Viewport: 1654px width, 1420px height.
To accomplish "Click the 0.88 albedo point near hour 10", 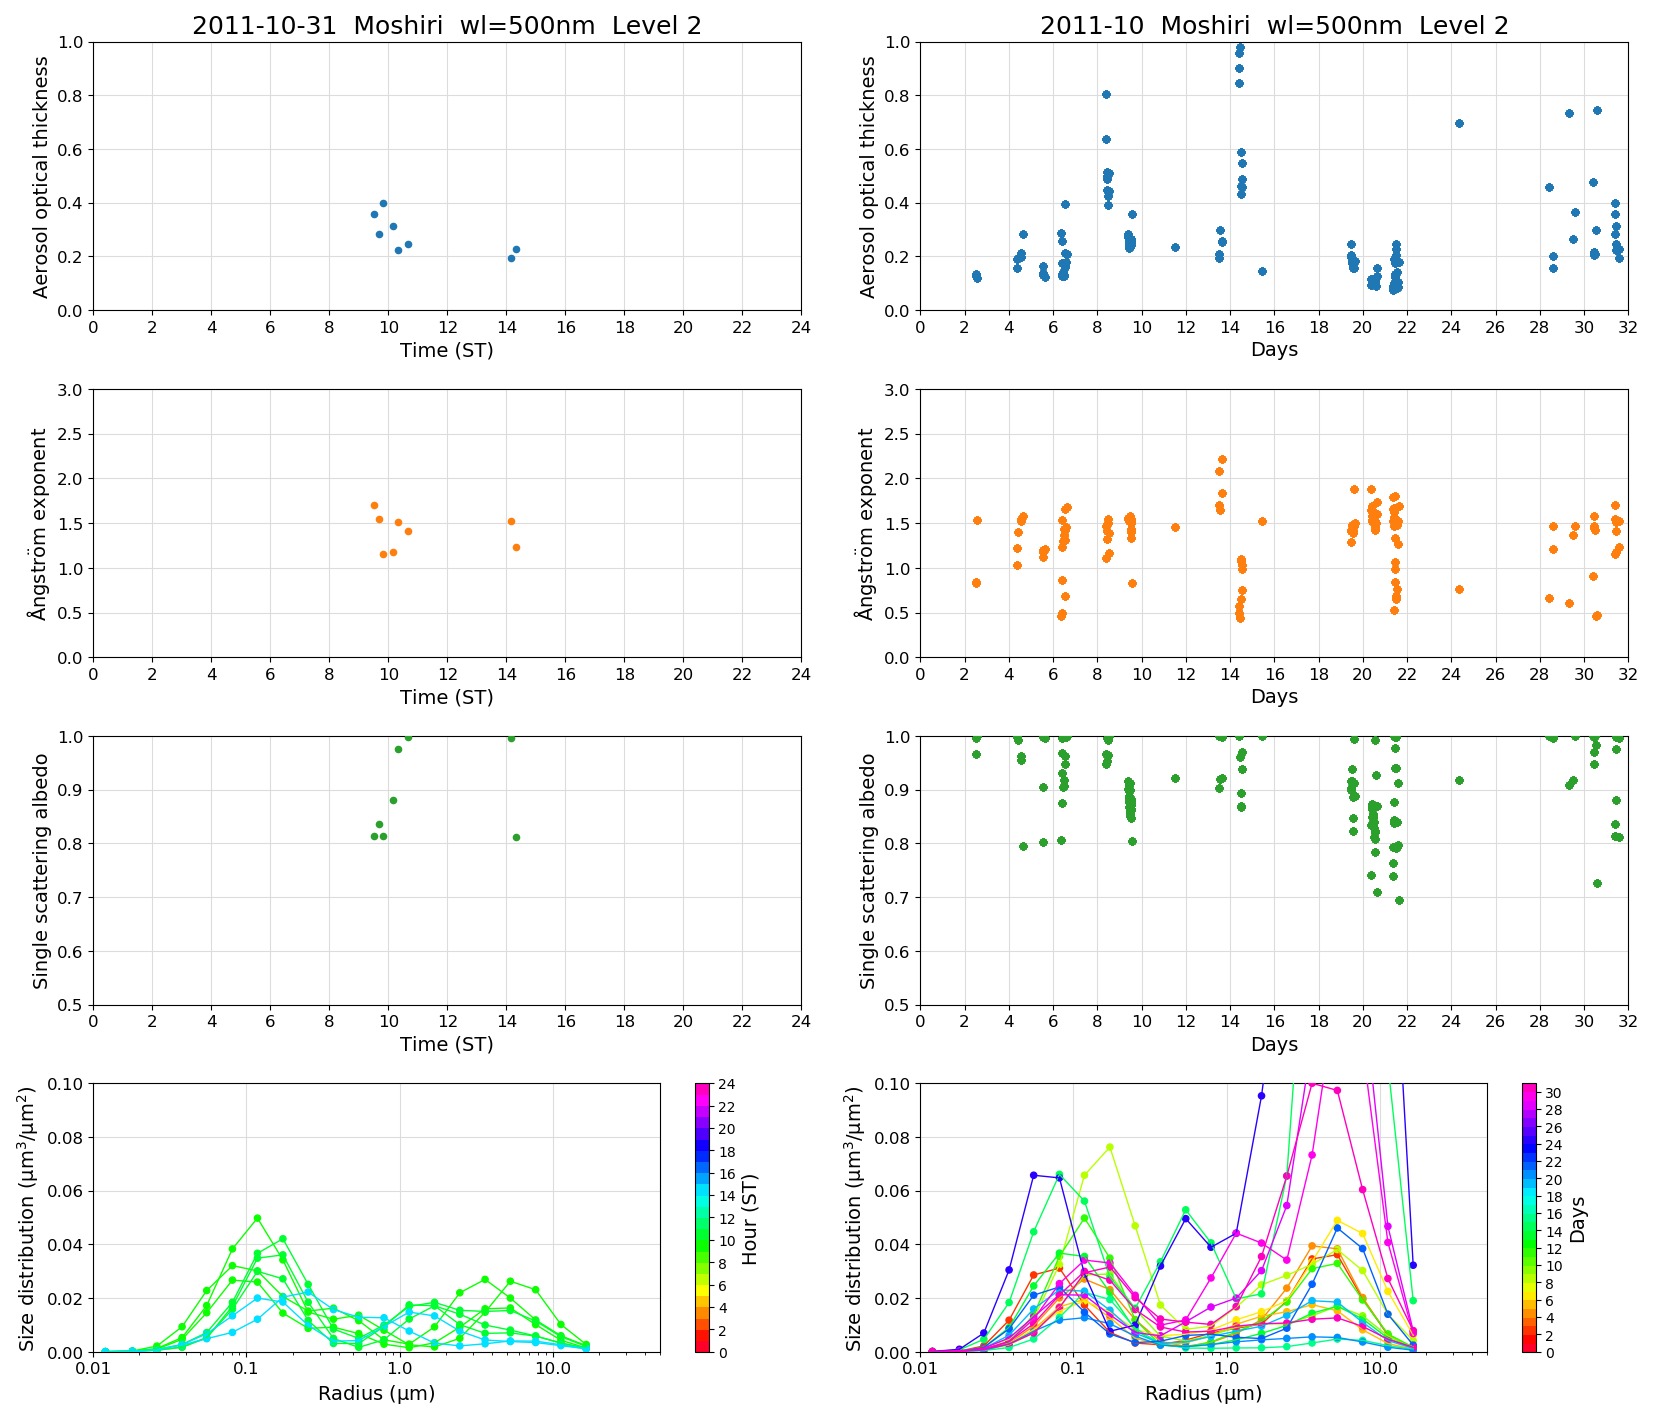I will pos(393,800).
